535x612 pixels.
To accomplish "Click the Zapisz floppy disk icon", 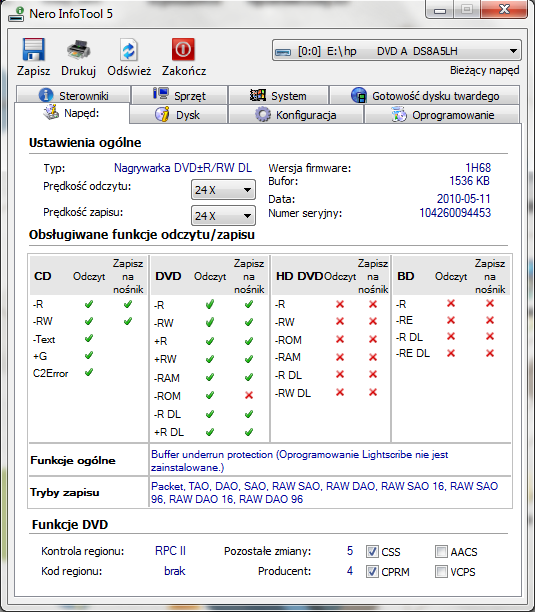I will [34, 49].
